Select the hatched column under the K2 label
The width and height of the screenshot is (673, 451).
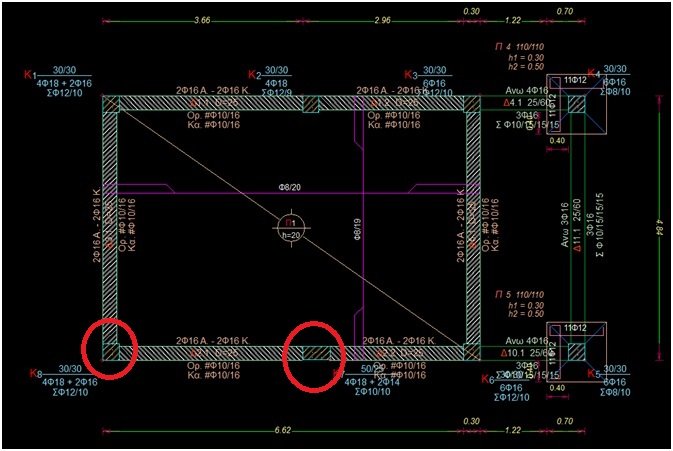312,104
